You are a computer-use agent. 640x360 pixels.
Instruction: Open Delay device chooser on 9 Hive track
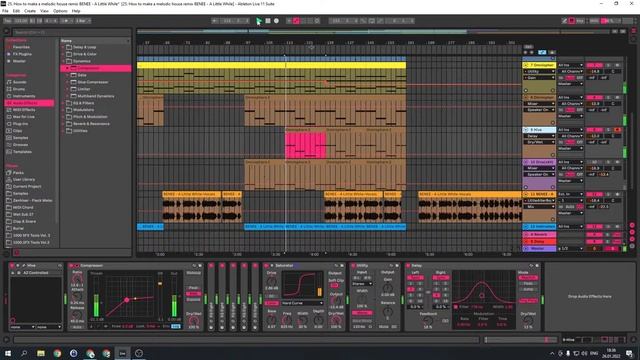[539, 136]
